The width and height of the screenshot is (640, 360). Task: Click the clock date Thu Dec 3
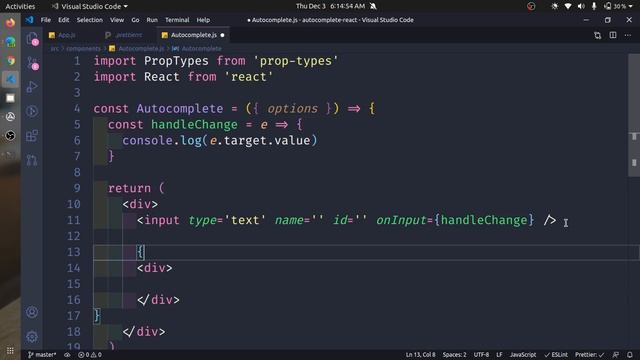click(330, 6)
